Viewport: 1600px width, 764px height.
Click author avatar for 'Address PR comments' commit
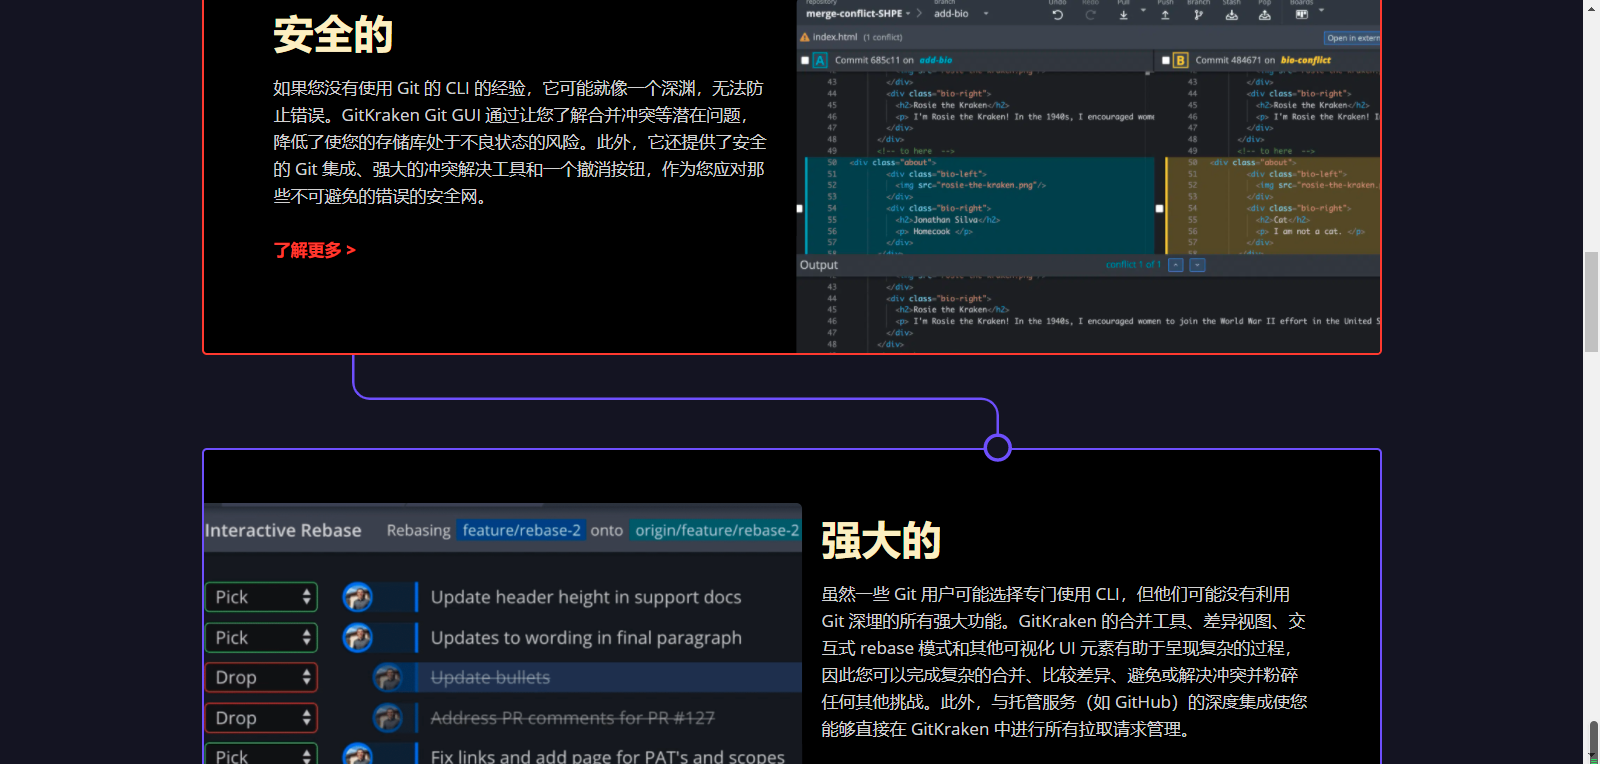pyautogui.click(x=387, y=718)
